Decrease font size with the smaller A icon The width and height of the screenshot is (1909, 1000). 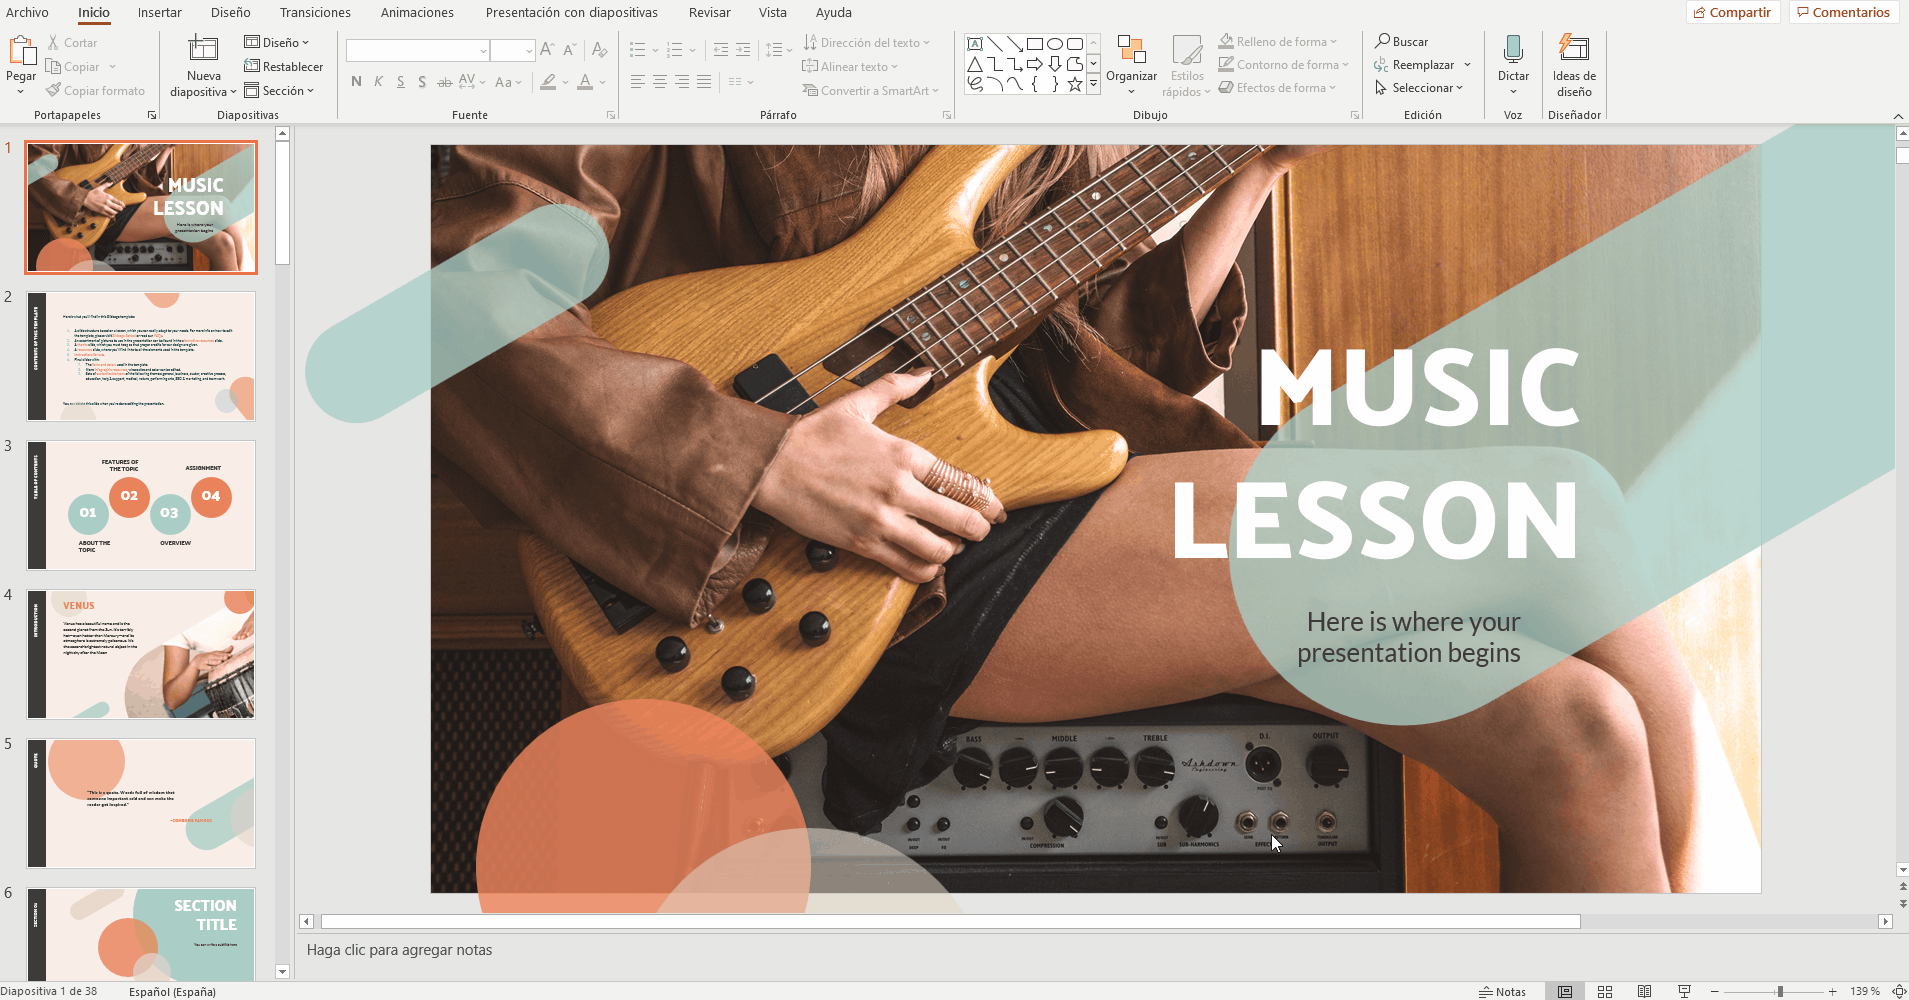(570, 50)
